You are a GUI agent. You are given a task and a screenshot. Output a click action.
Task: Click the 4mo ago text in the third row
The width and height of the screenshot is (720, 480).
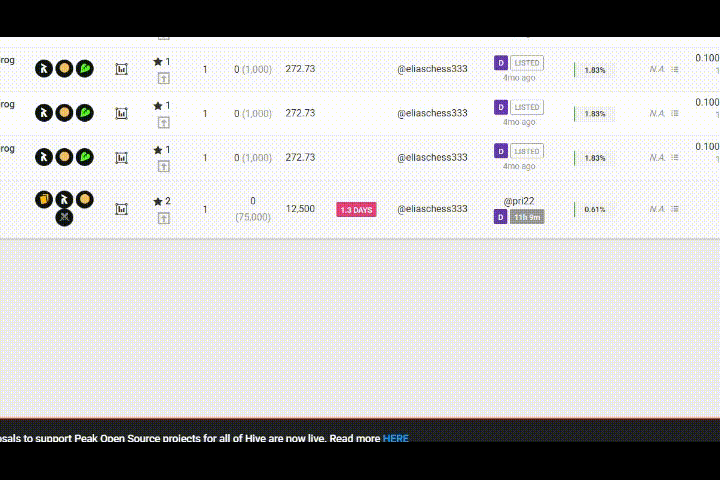point(519,166)
